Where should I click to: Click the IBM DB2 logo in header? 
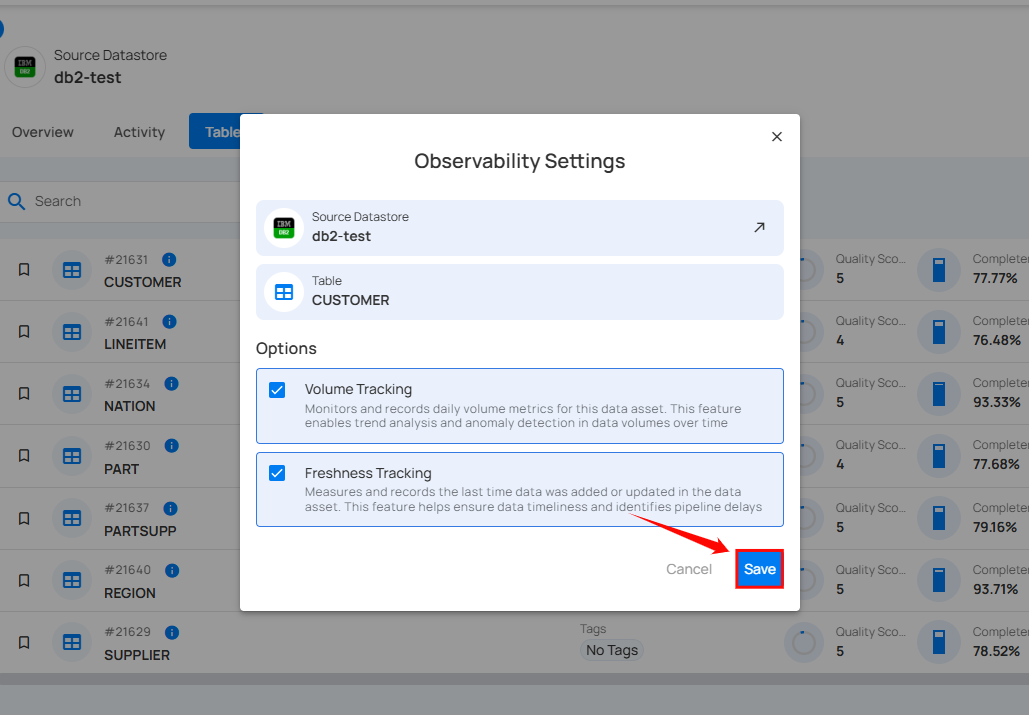pos(25,67)
